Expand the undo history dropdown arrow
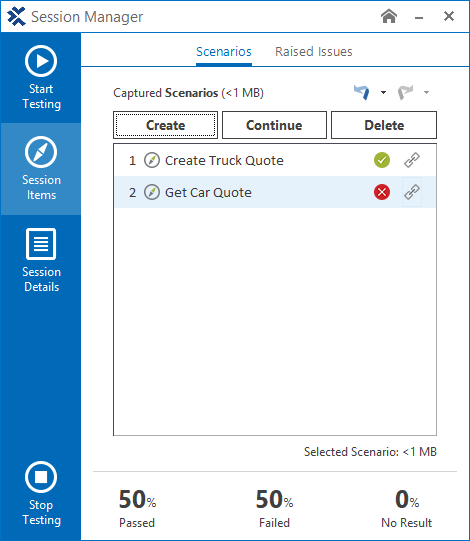Screen dimensions: 470x541 (383, 92)
